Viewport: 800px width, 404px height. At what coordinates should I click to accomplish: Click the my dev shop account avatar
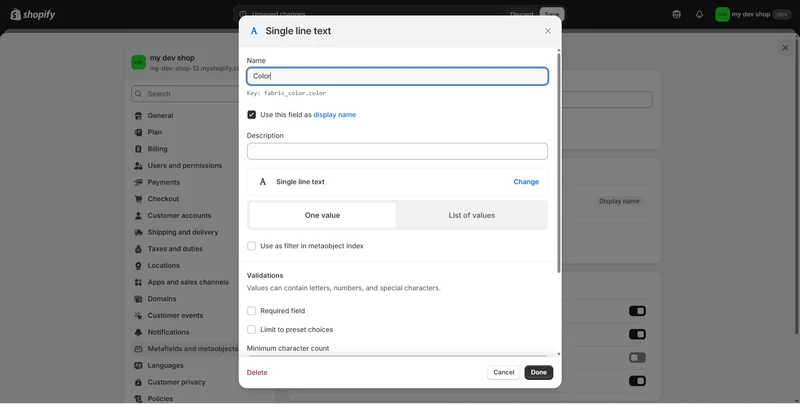coord(722,14)
